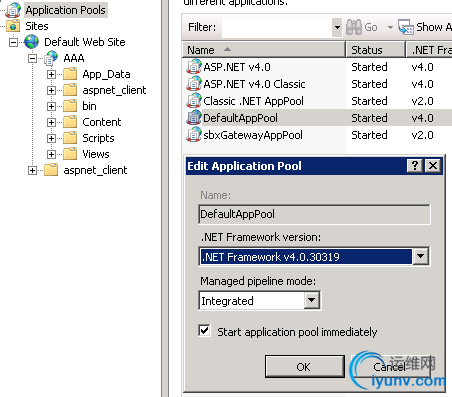The height and width of the screenshot is (397, 452).
Task: Open the Go button dropdown arrow
Action: pyautogui.click(x=390, y=27)
